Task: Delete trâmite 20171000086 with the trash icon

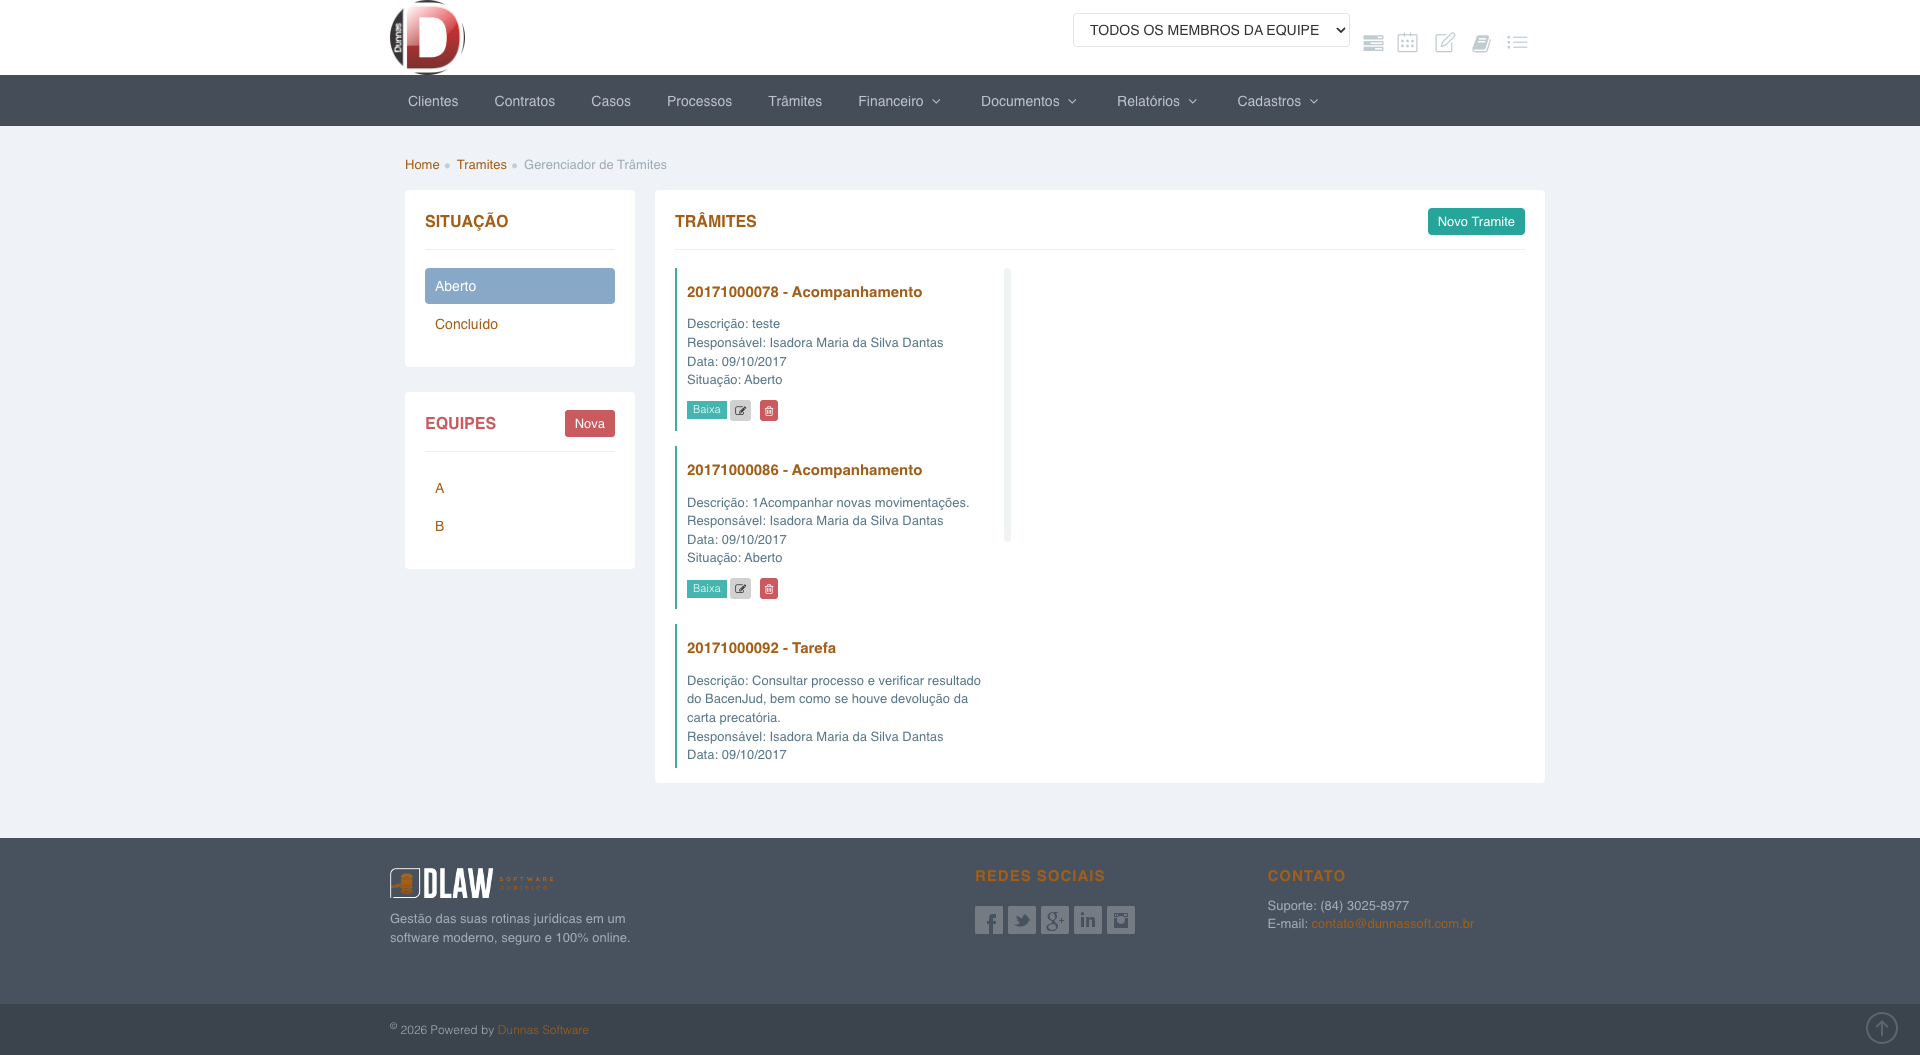Action: [x=768, y=589]
